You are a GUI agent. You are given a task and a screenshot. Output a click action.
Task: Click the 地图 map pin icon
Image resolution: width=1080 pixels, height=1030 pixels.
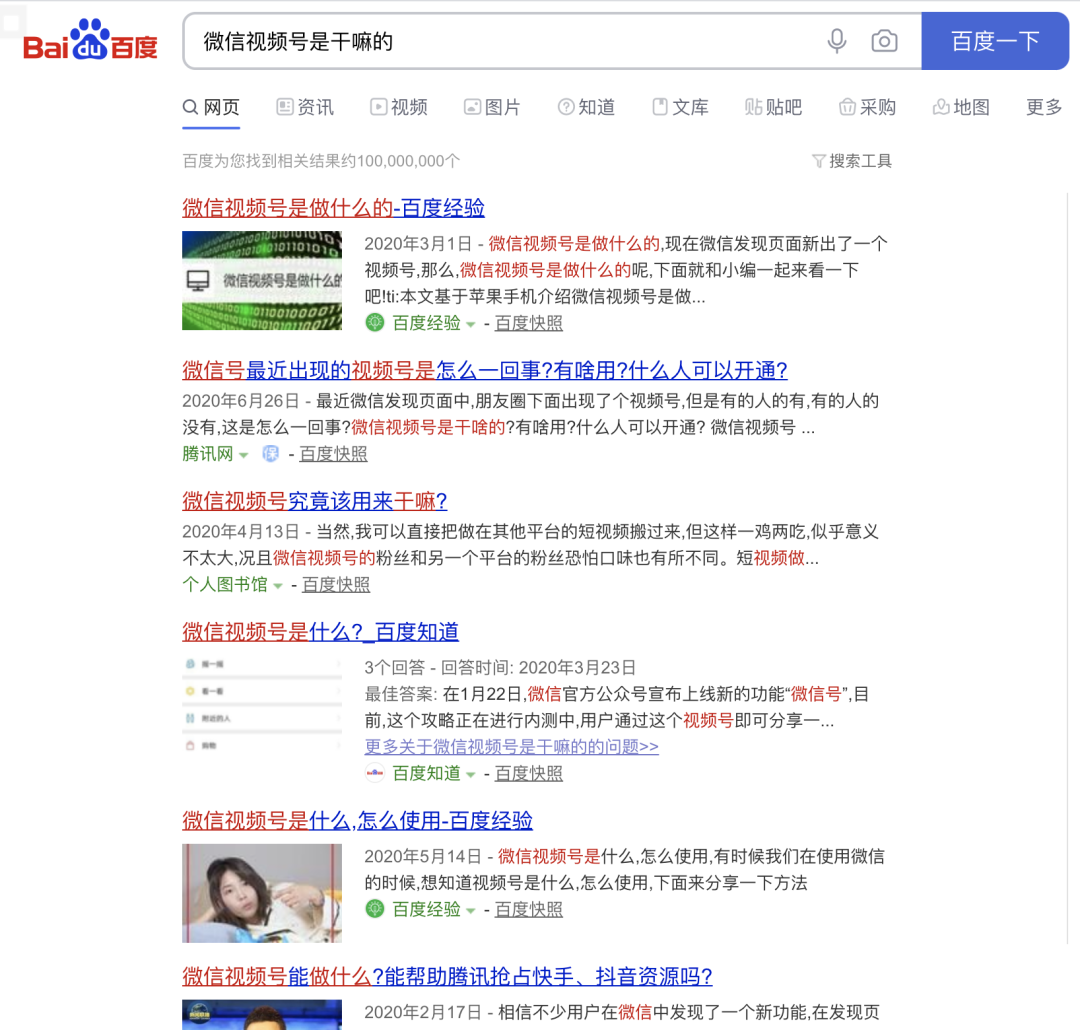(x=941, y=107)
